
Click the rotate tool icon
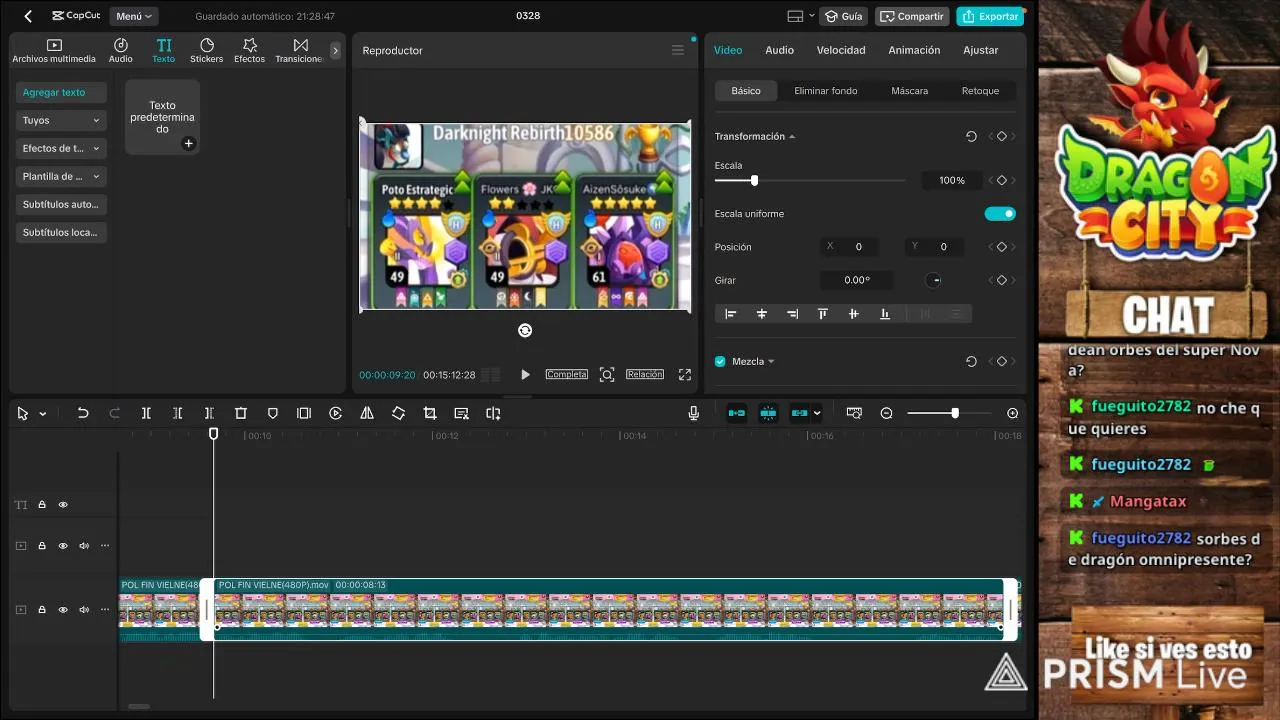tap(398, 413)
